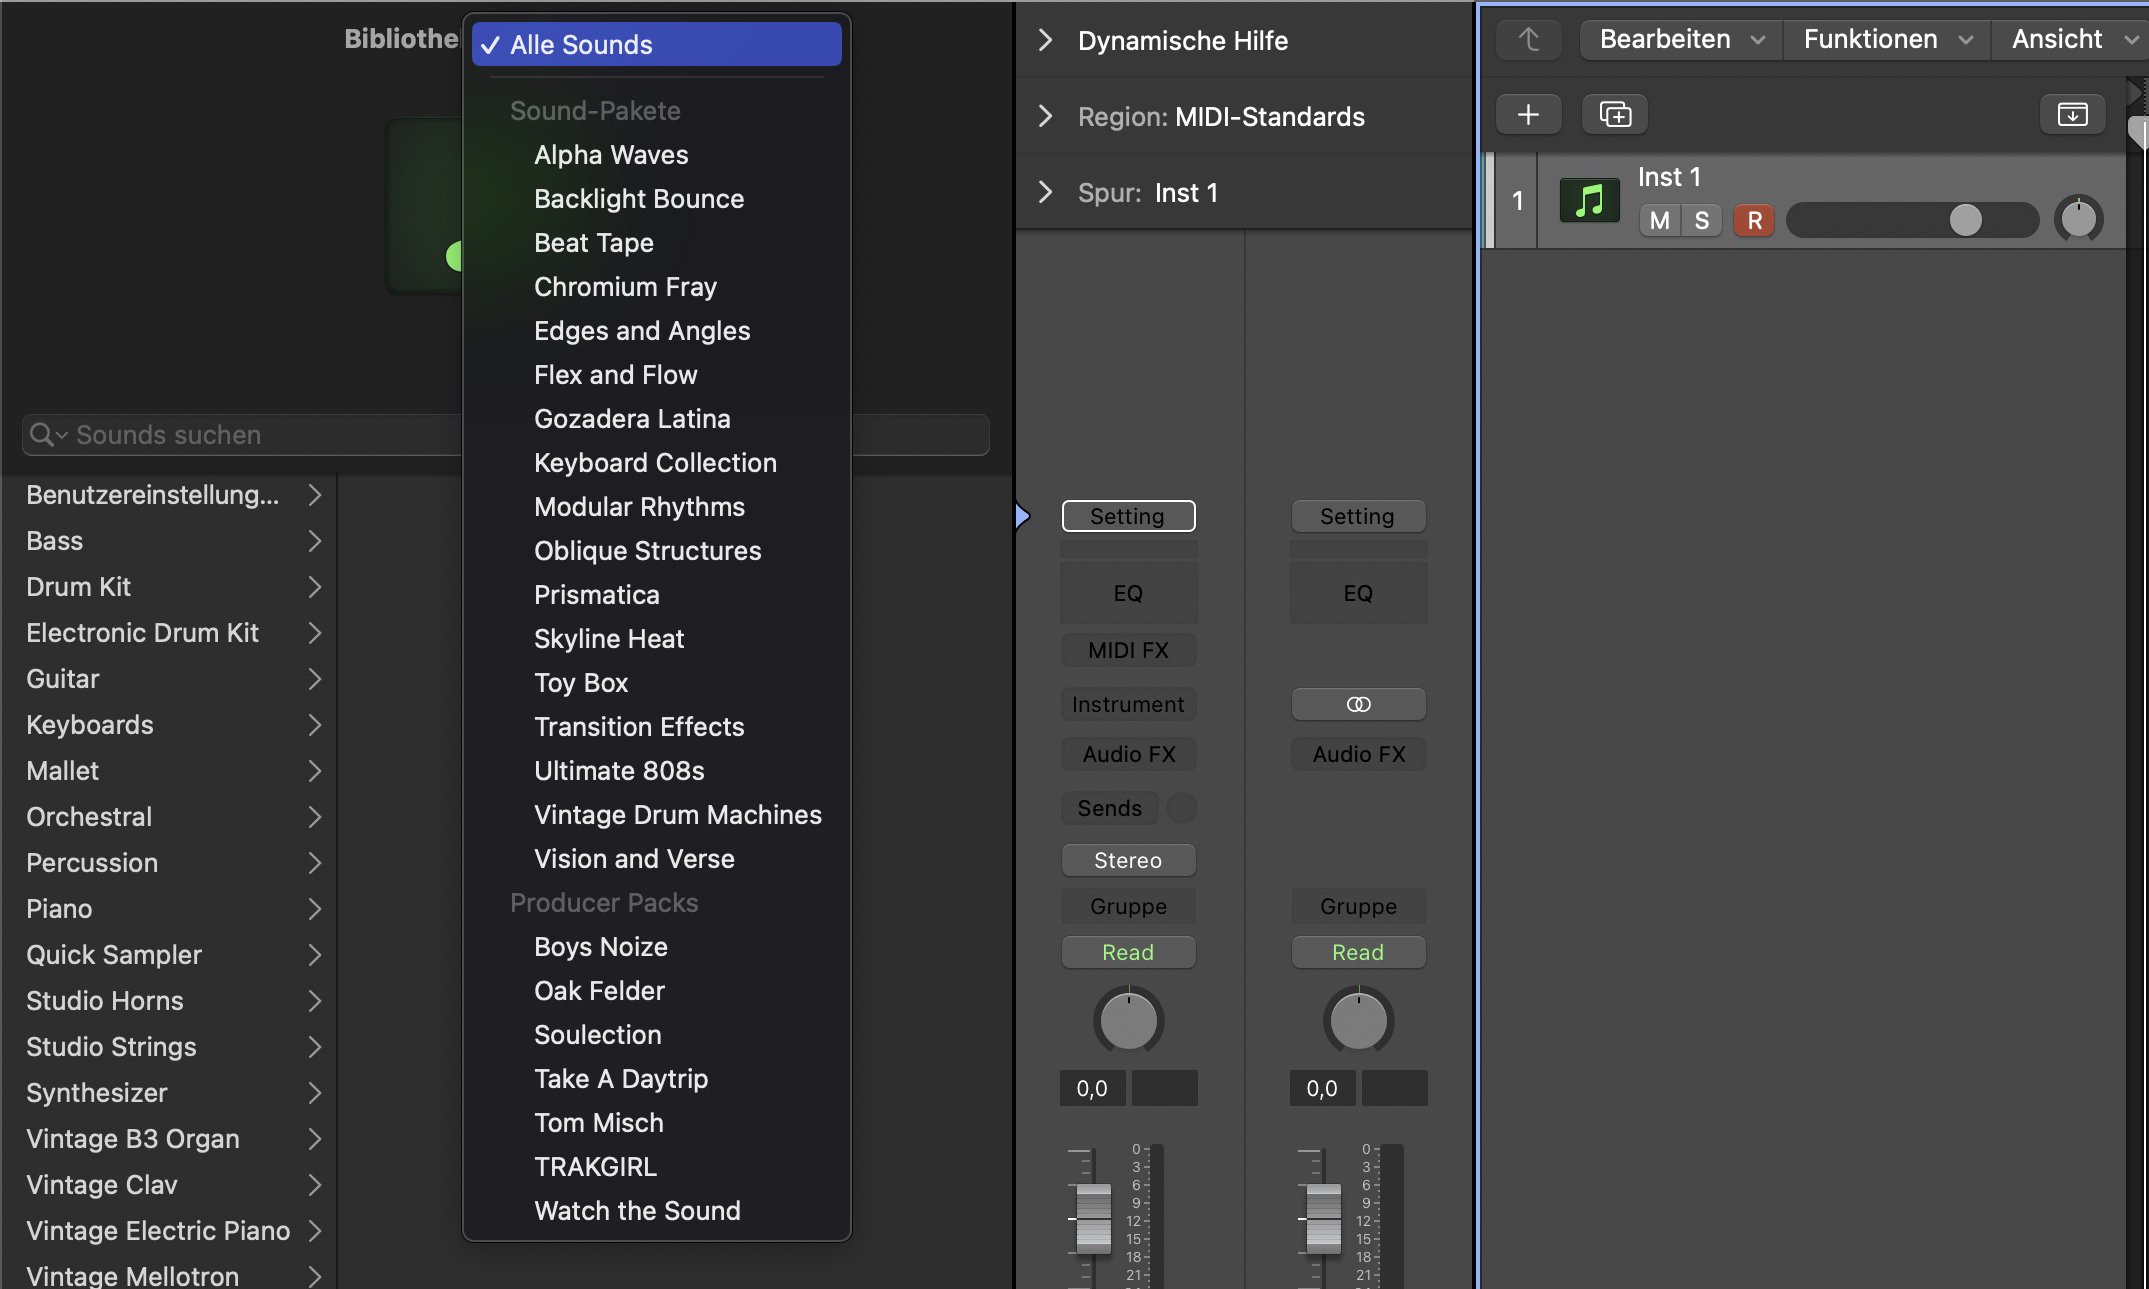Image resolution: width=2149 pixels, height=1289 pixels.
Task: Select the 'Alle Sounds' menu item
Action: pos(657,41)
